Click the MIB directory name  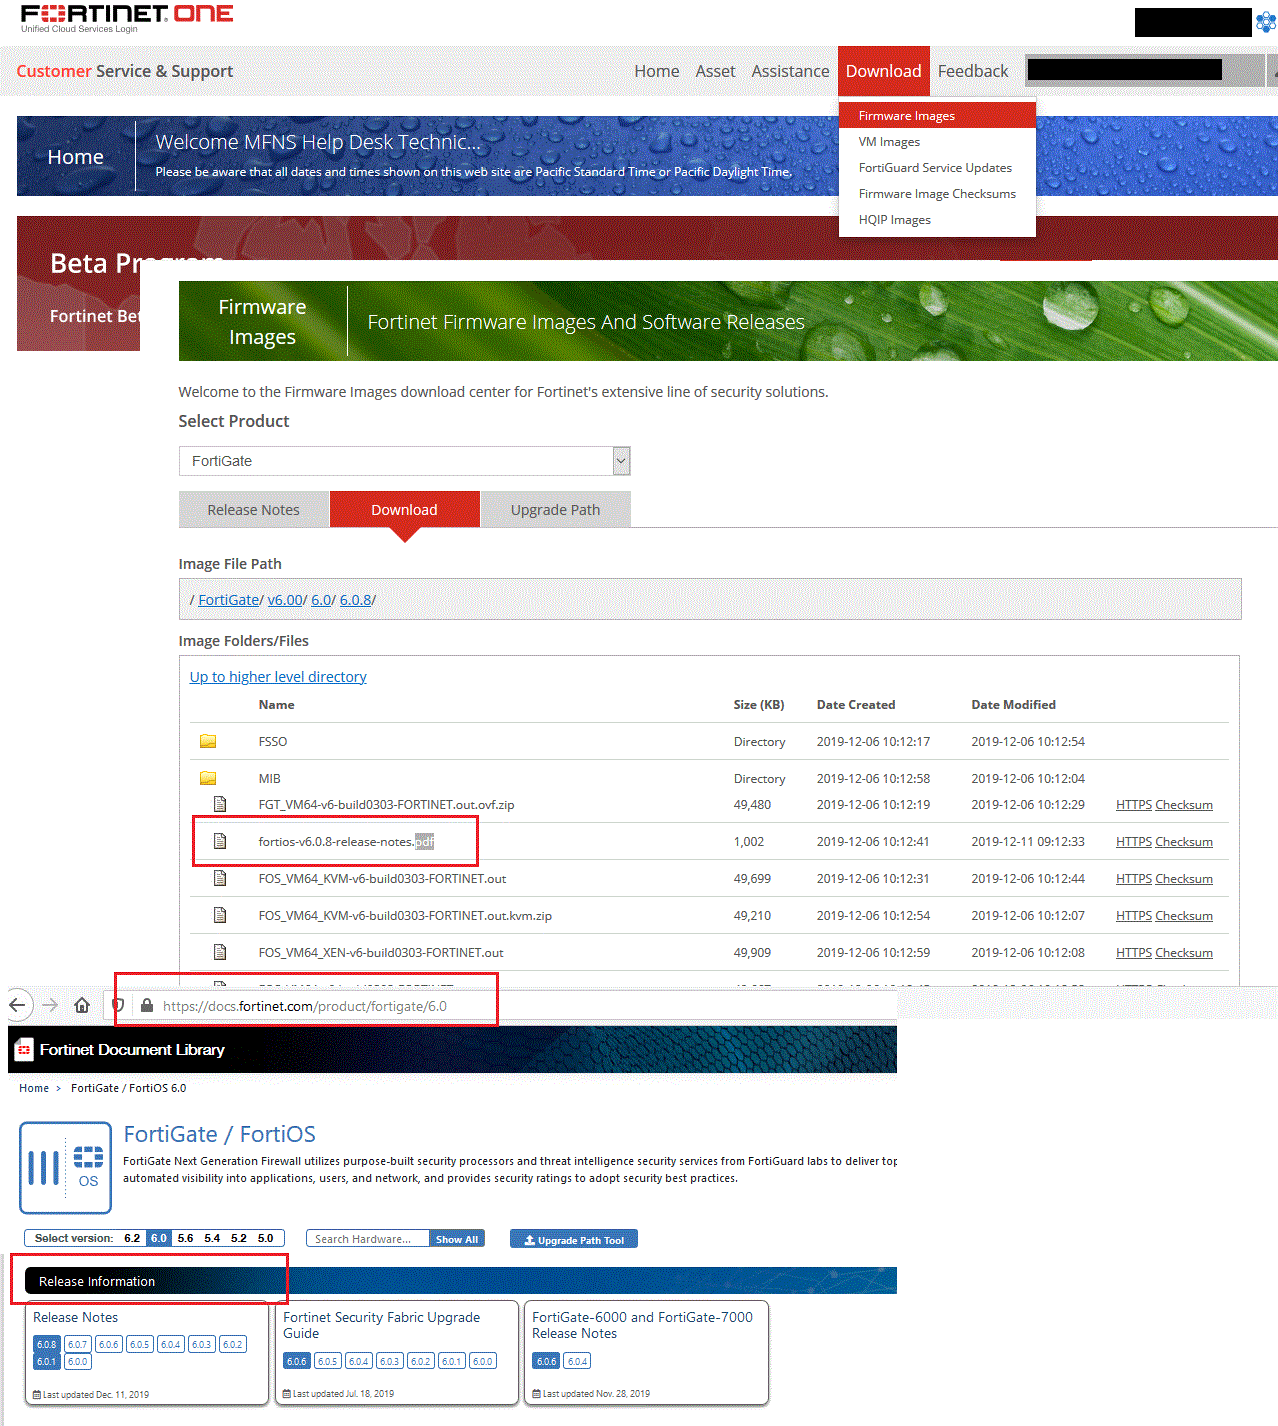pos(269,778)
